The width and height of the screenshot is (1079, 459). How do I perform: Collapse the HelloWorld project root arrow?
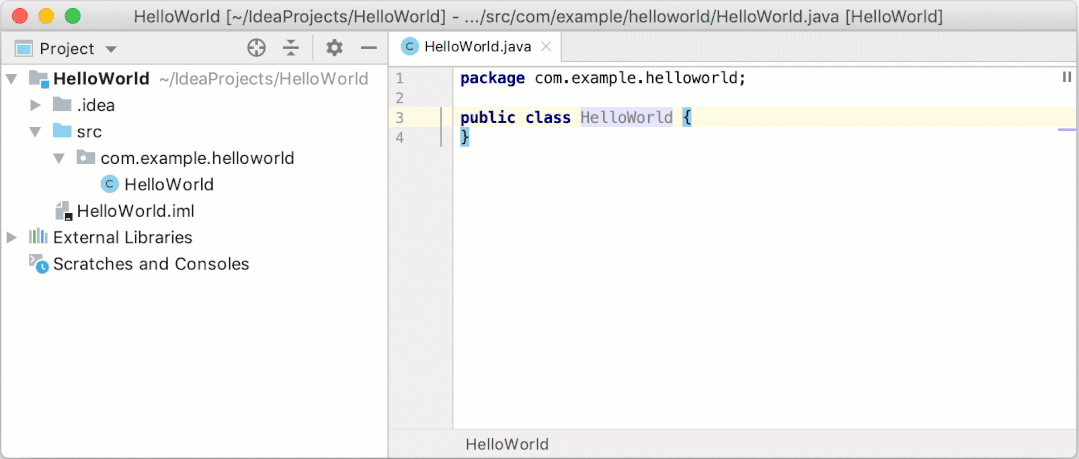tap(11, 79)
